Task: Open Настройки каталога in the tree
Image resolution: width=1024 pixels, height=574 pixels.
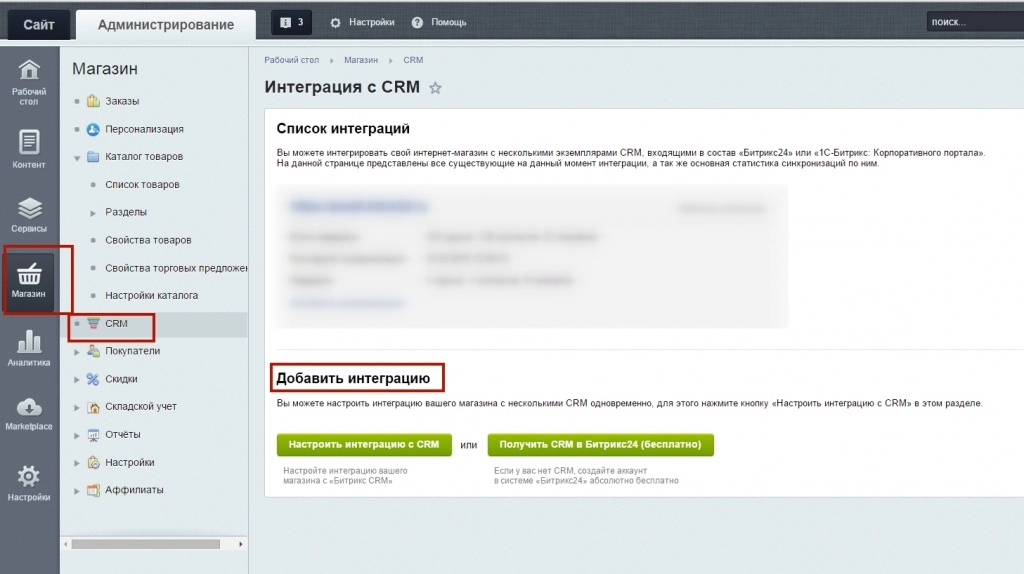Action: (152, 295)
